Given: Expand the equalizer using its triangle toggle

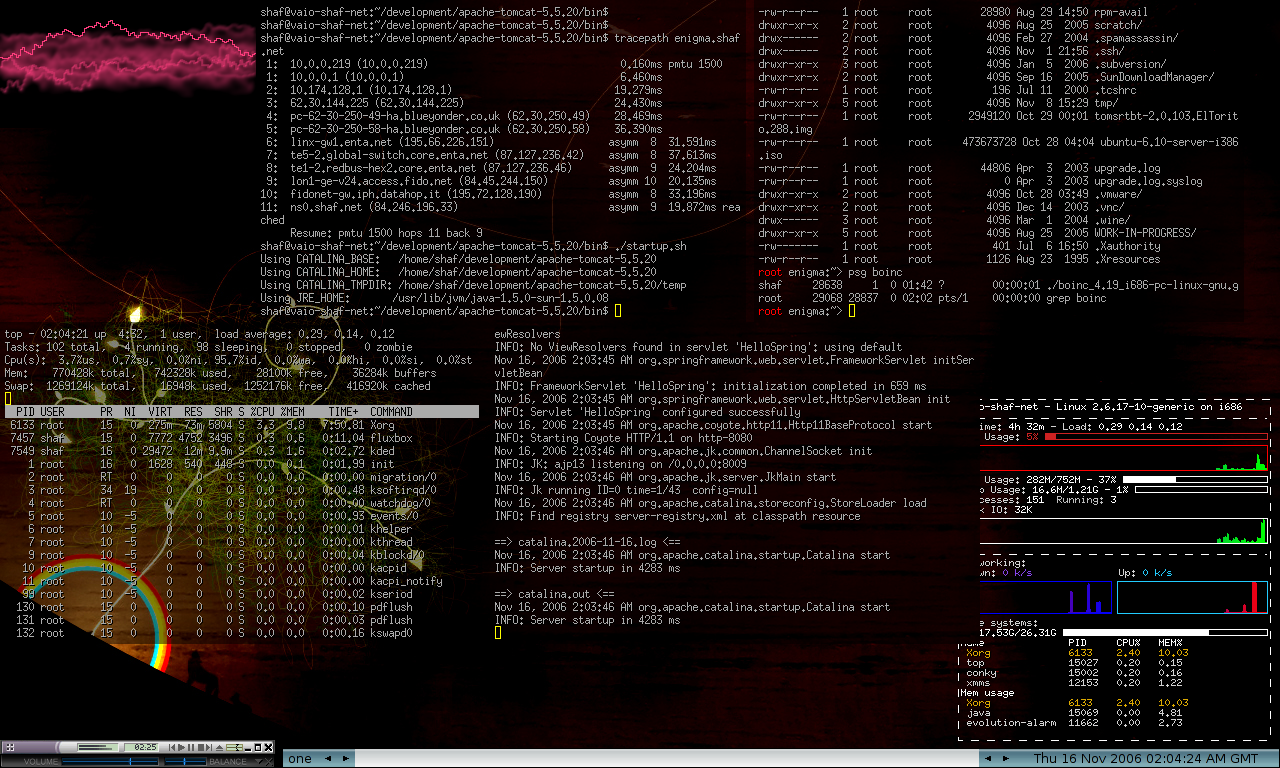Looking at the screenshot, I should [259, 761].
